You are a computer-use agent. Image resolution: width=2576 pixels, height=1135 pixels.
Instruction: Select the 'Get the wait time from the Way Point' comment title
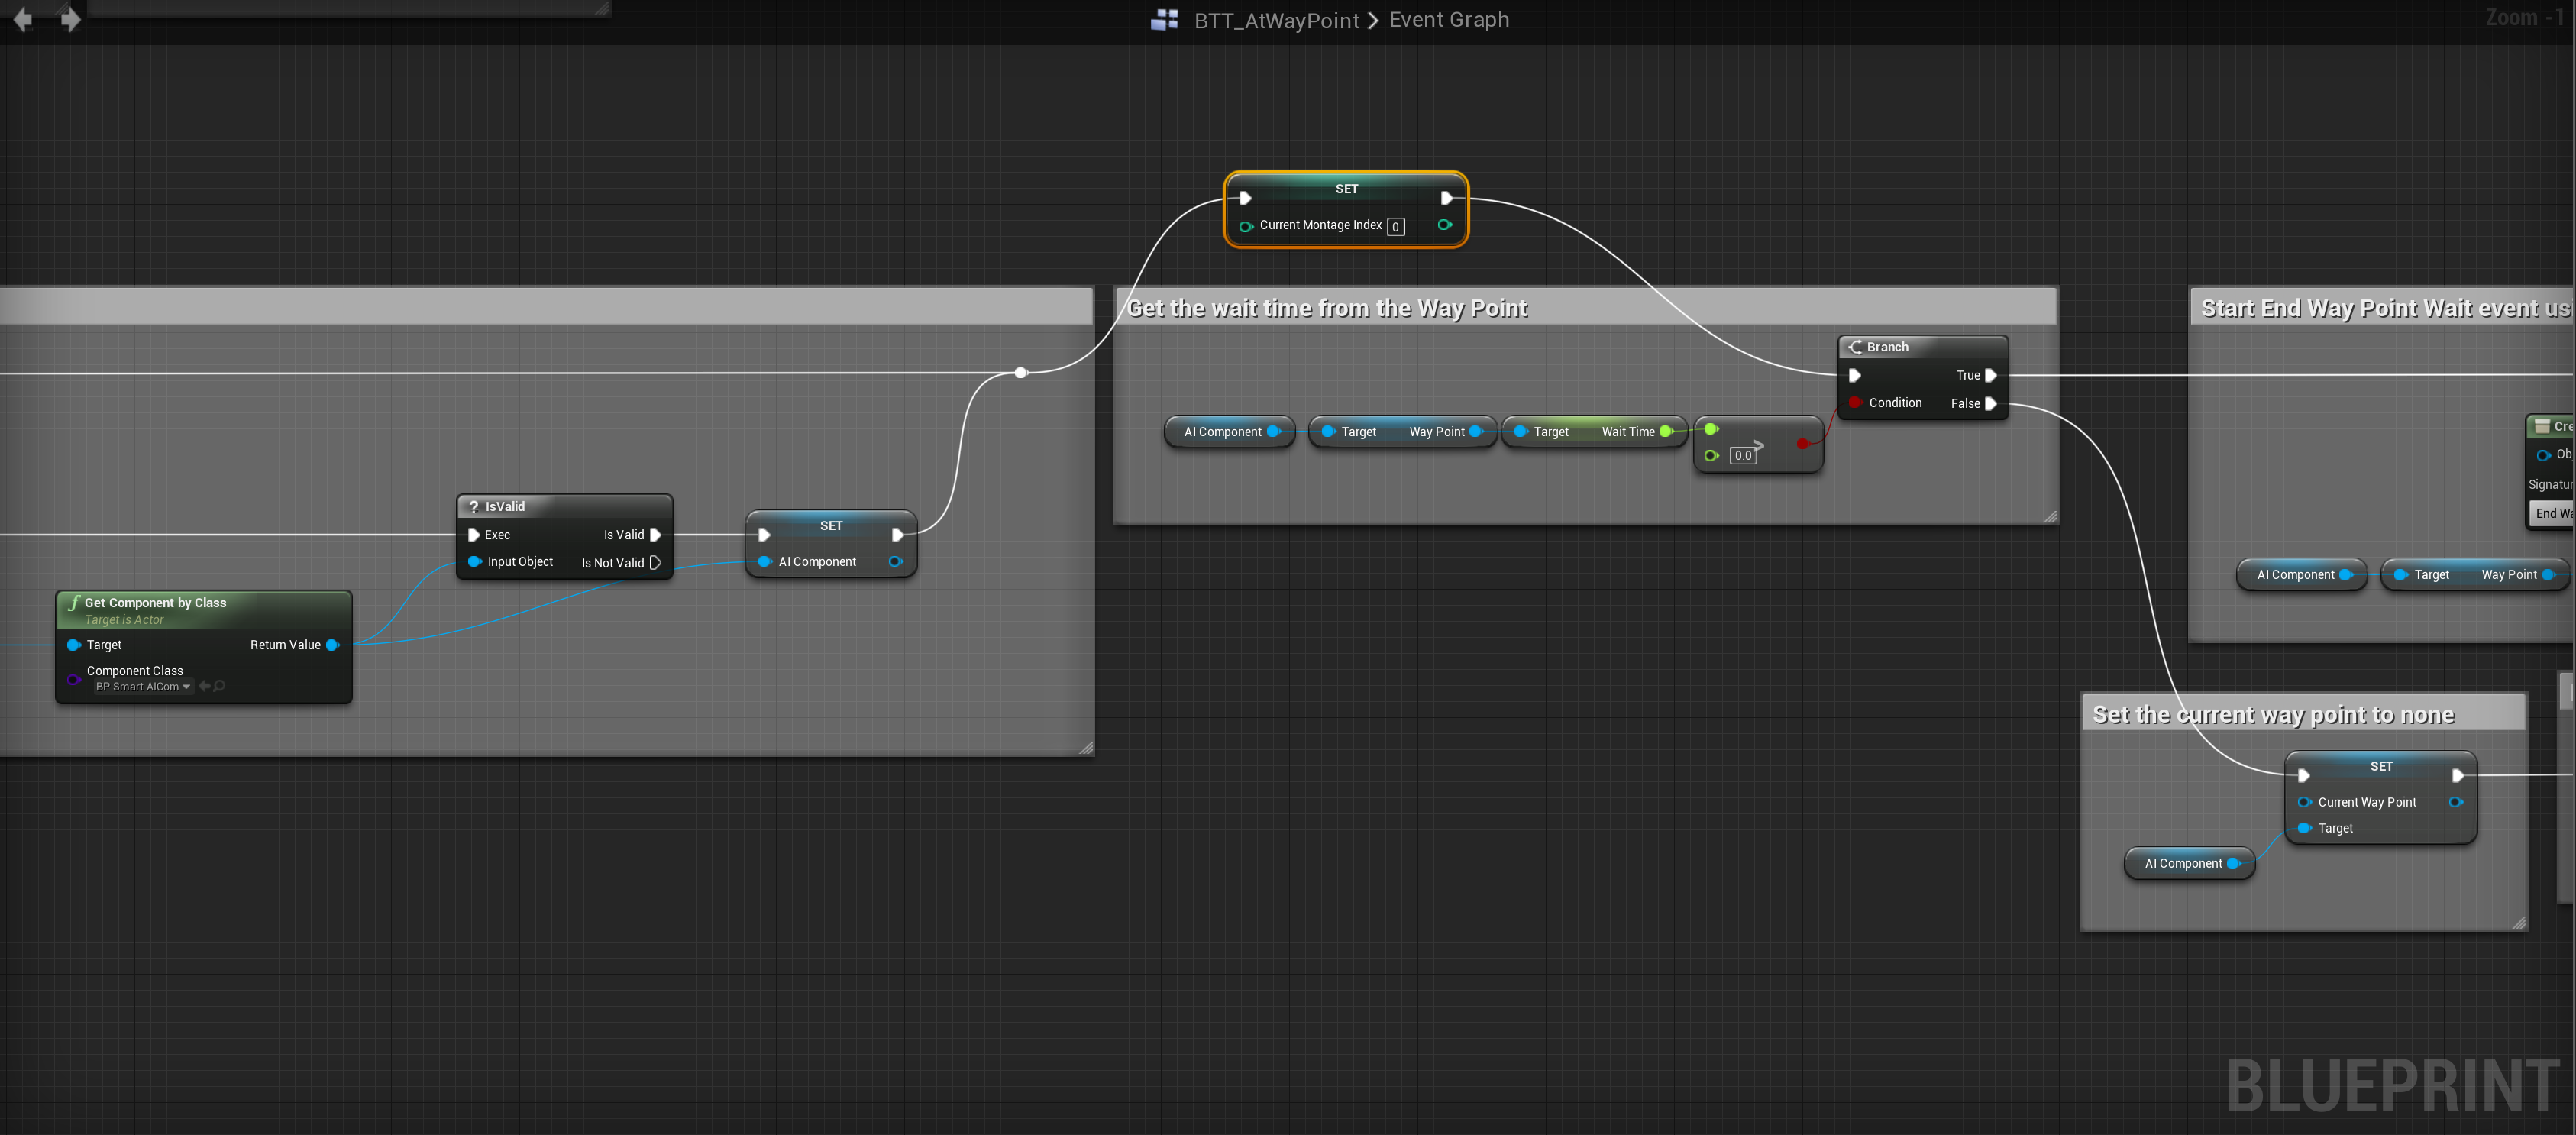tap(1326, 308)
